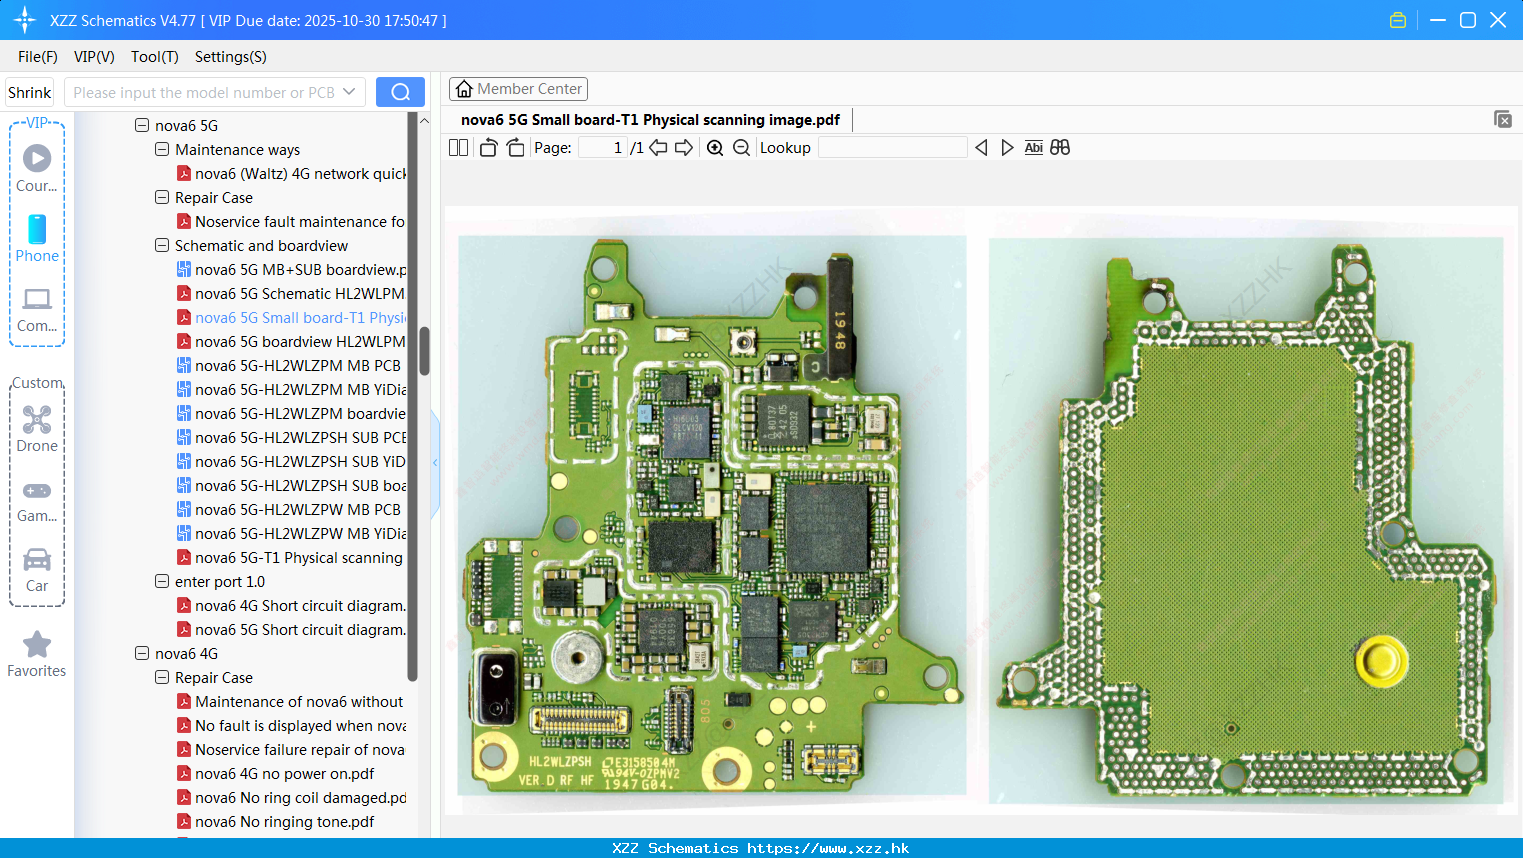Open the Tool(T) menu
Viewport: 1523px width, 858px height.
coord(155,57)
